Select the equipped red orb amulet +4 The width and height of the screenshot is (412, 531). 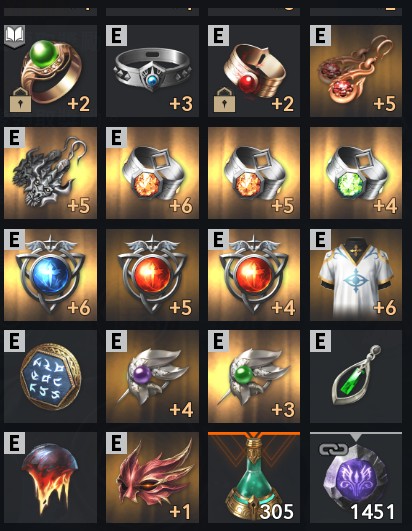pos(254,275)
